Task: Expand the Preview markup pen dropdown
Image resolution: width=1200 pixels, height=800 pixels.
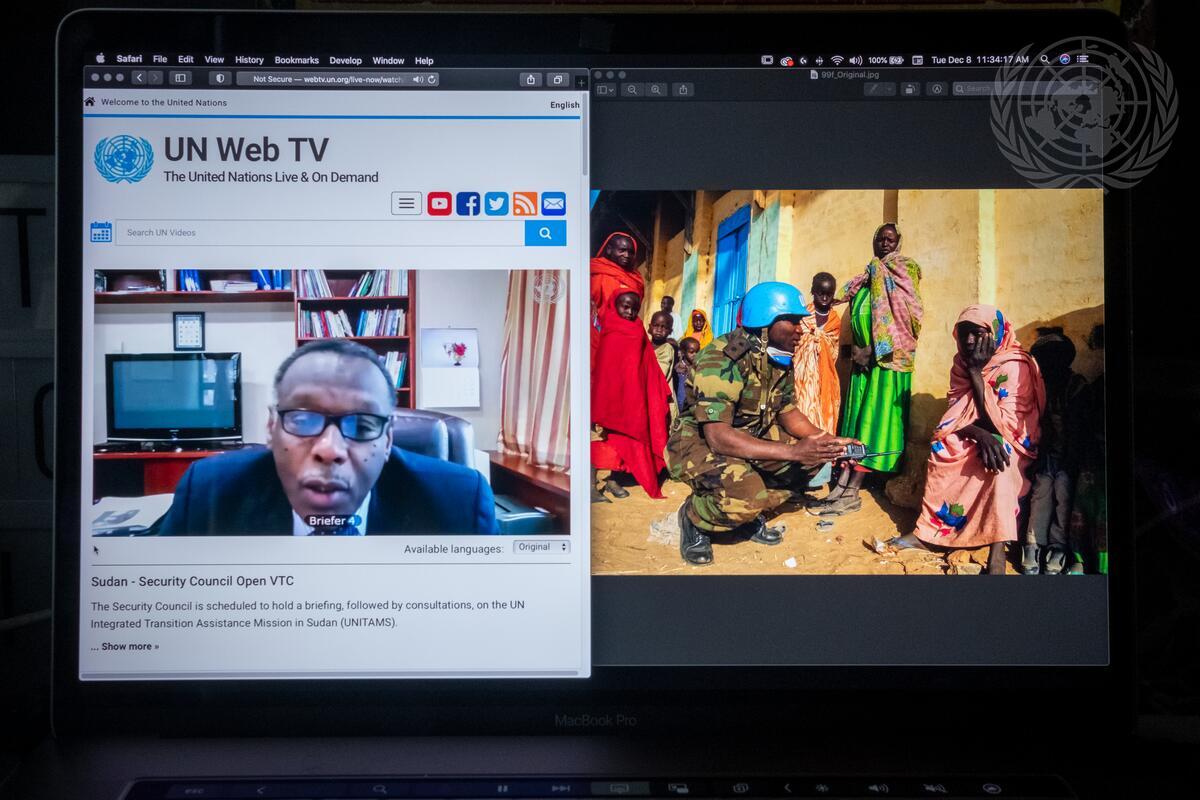Action: tap(878, 89)
